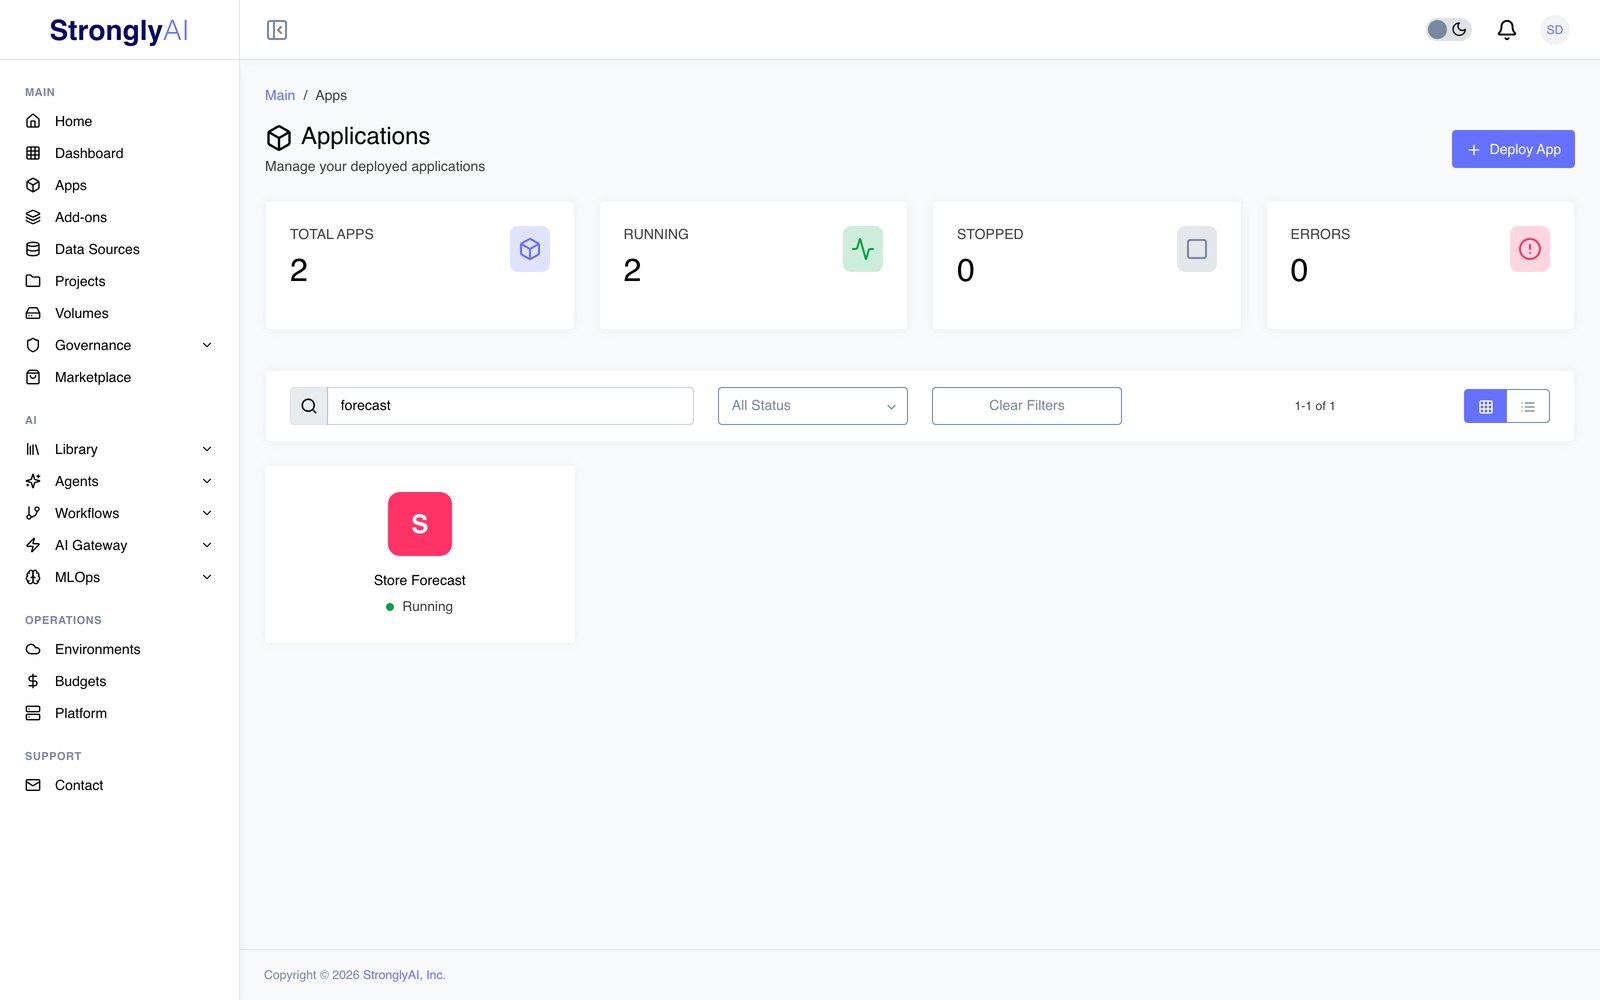
Task: Click the search magnifier icon
Action: tap(309, 406)
